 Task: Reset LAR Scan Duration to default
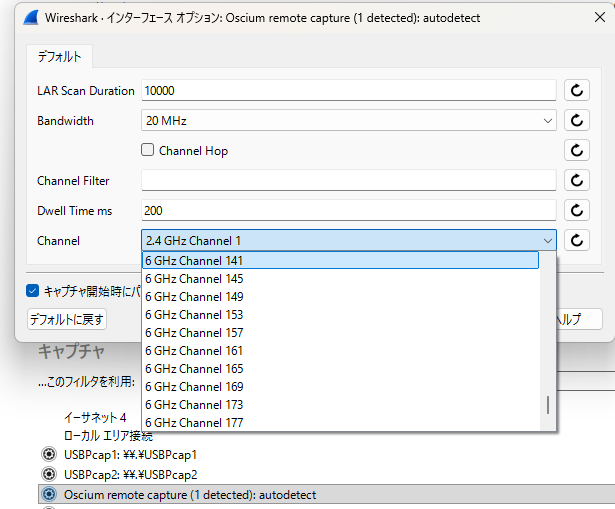pos(577,91)
